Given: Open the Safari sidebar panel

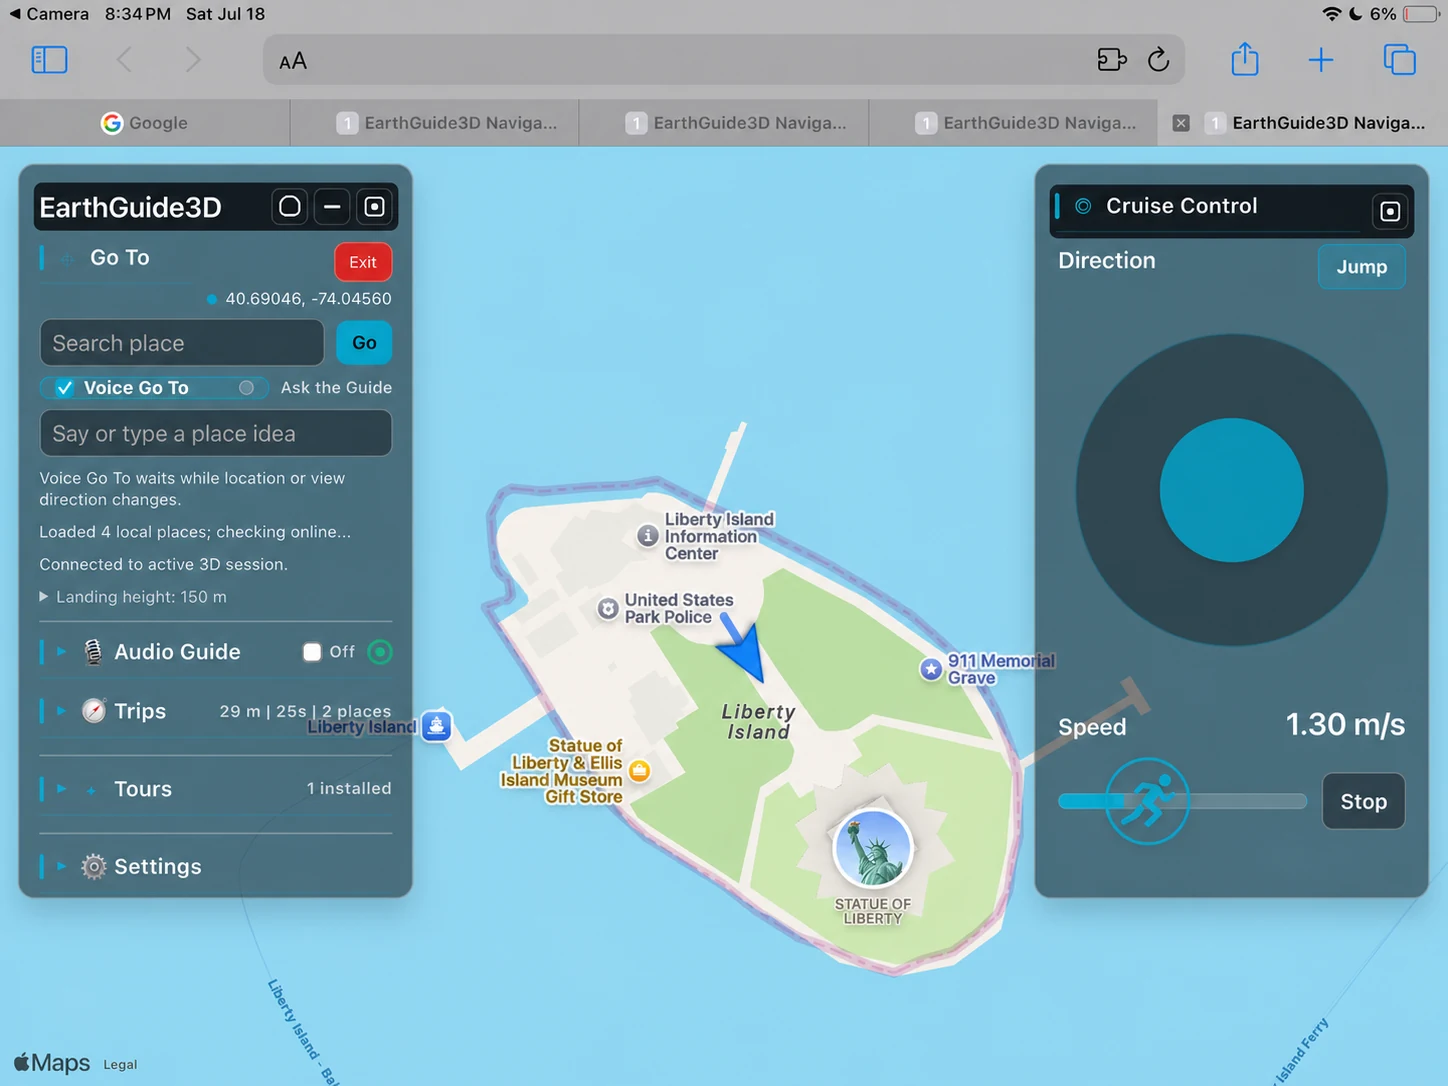Looking at the screenshot, I should click(49, 60).
